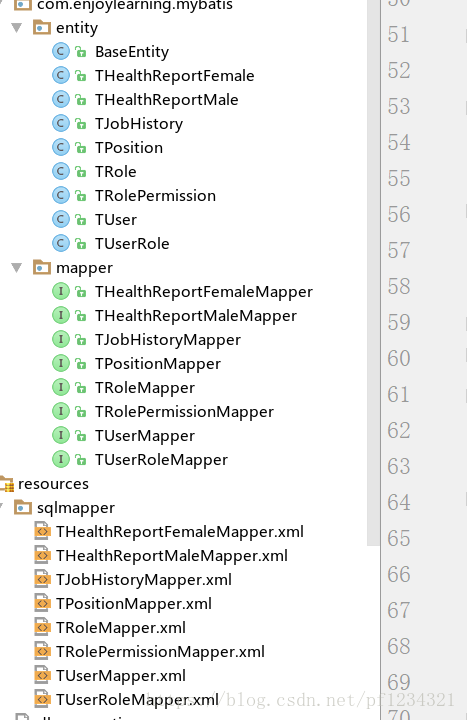
Task: Open TJobHistoryMapper.xml file
Action: [x=144, y=580]
